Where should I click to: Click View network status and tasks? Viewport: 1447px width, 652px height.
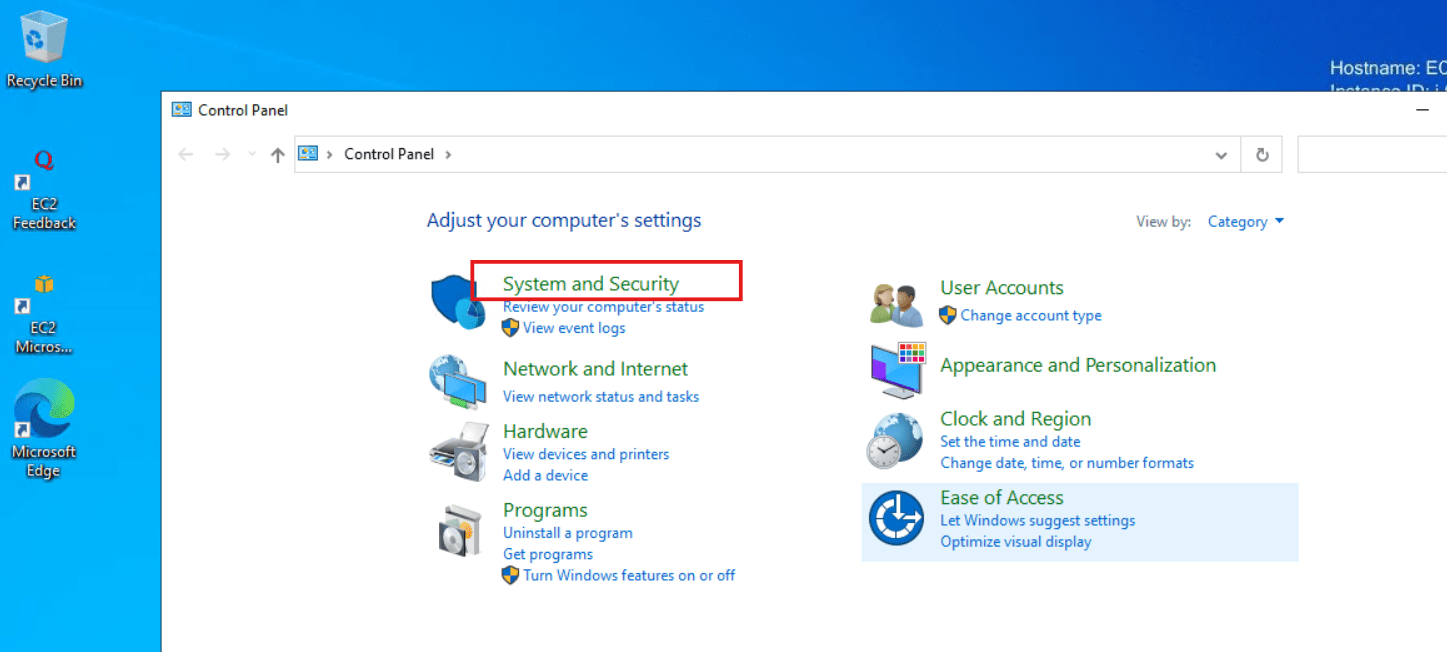tap(601, 397)
